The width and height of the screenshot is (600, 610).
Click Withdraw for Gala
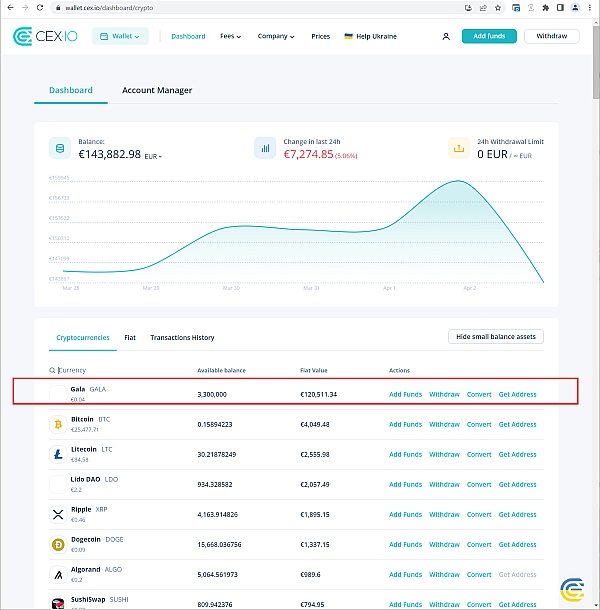(x=444, y=394)
